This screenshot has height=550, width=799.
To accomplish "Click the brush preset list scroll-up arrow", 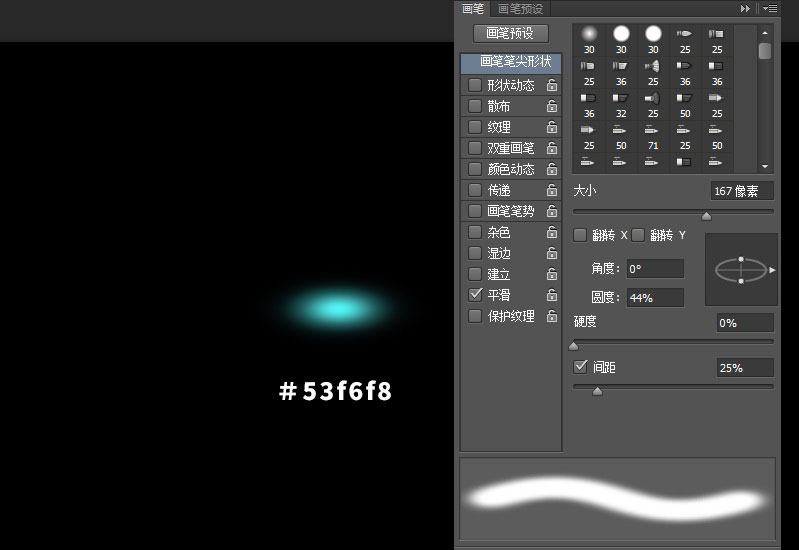I will pyautogui.click(x=765, y=33).
